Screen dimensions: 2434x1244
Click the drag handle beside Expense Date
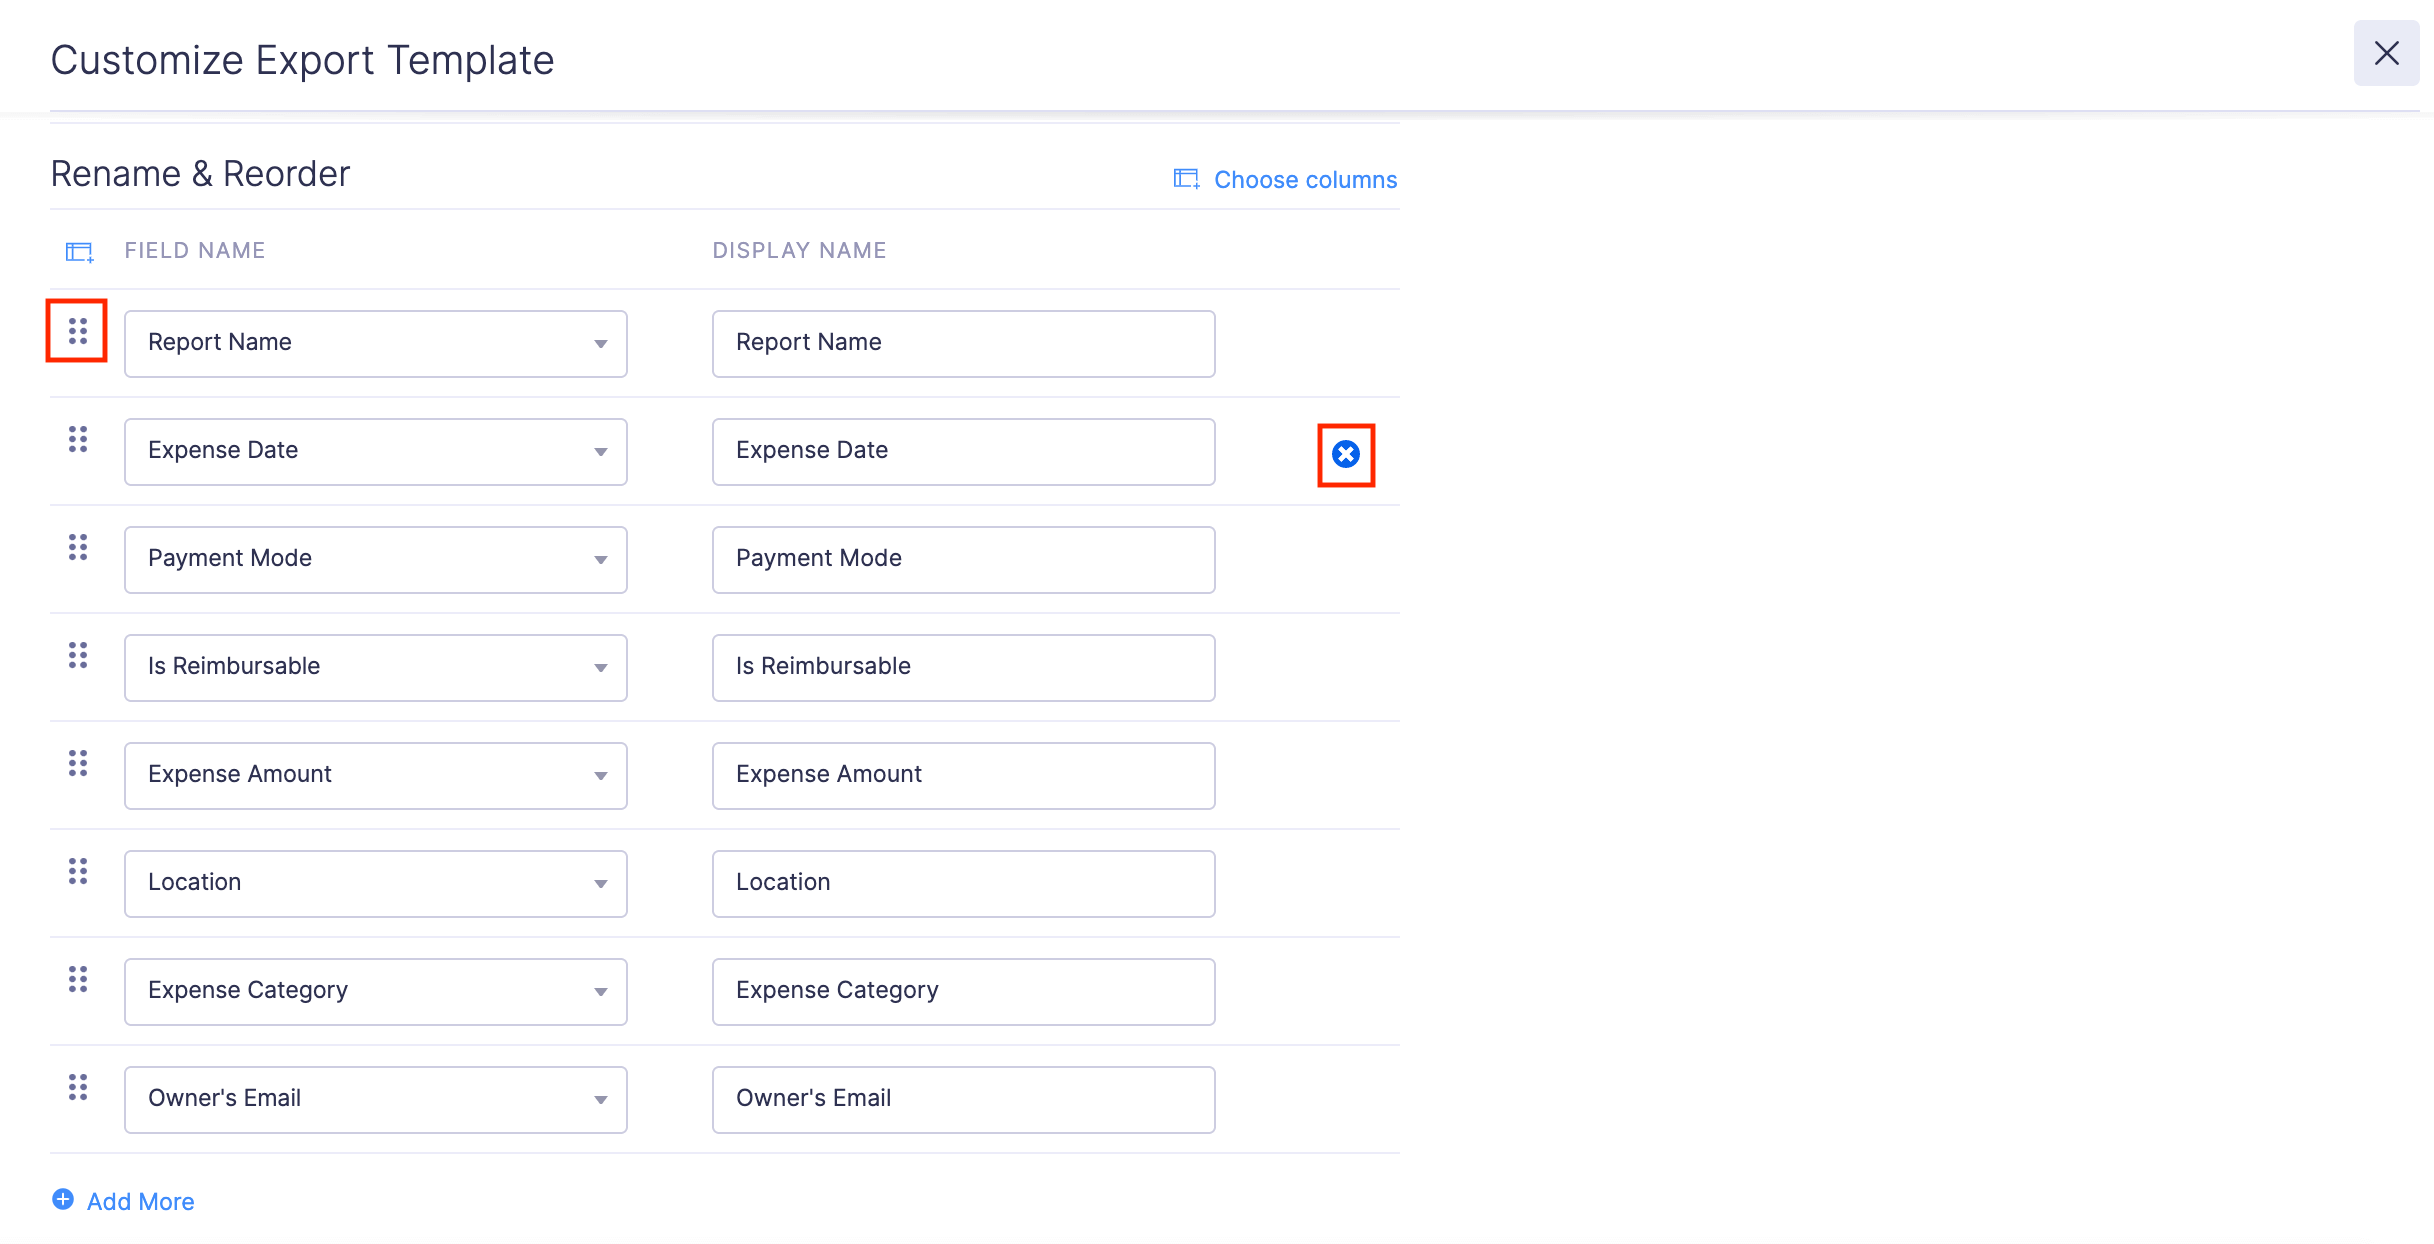coord(77,439)
